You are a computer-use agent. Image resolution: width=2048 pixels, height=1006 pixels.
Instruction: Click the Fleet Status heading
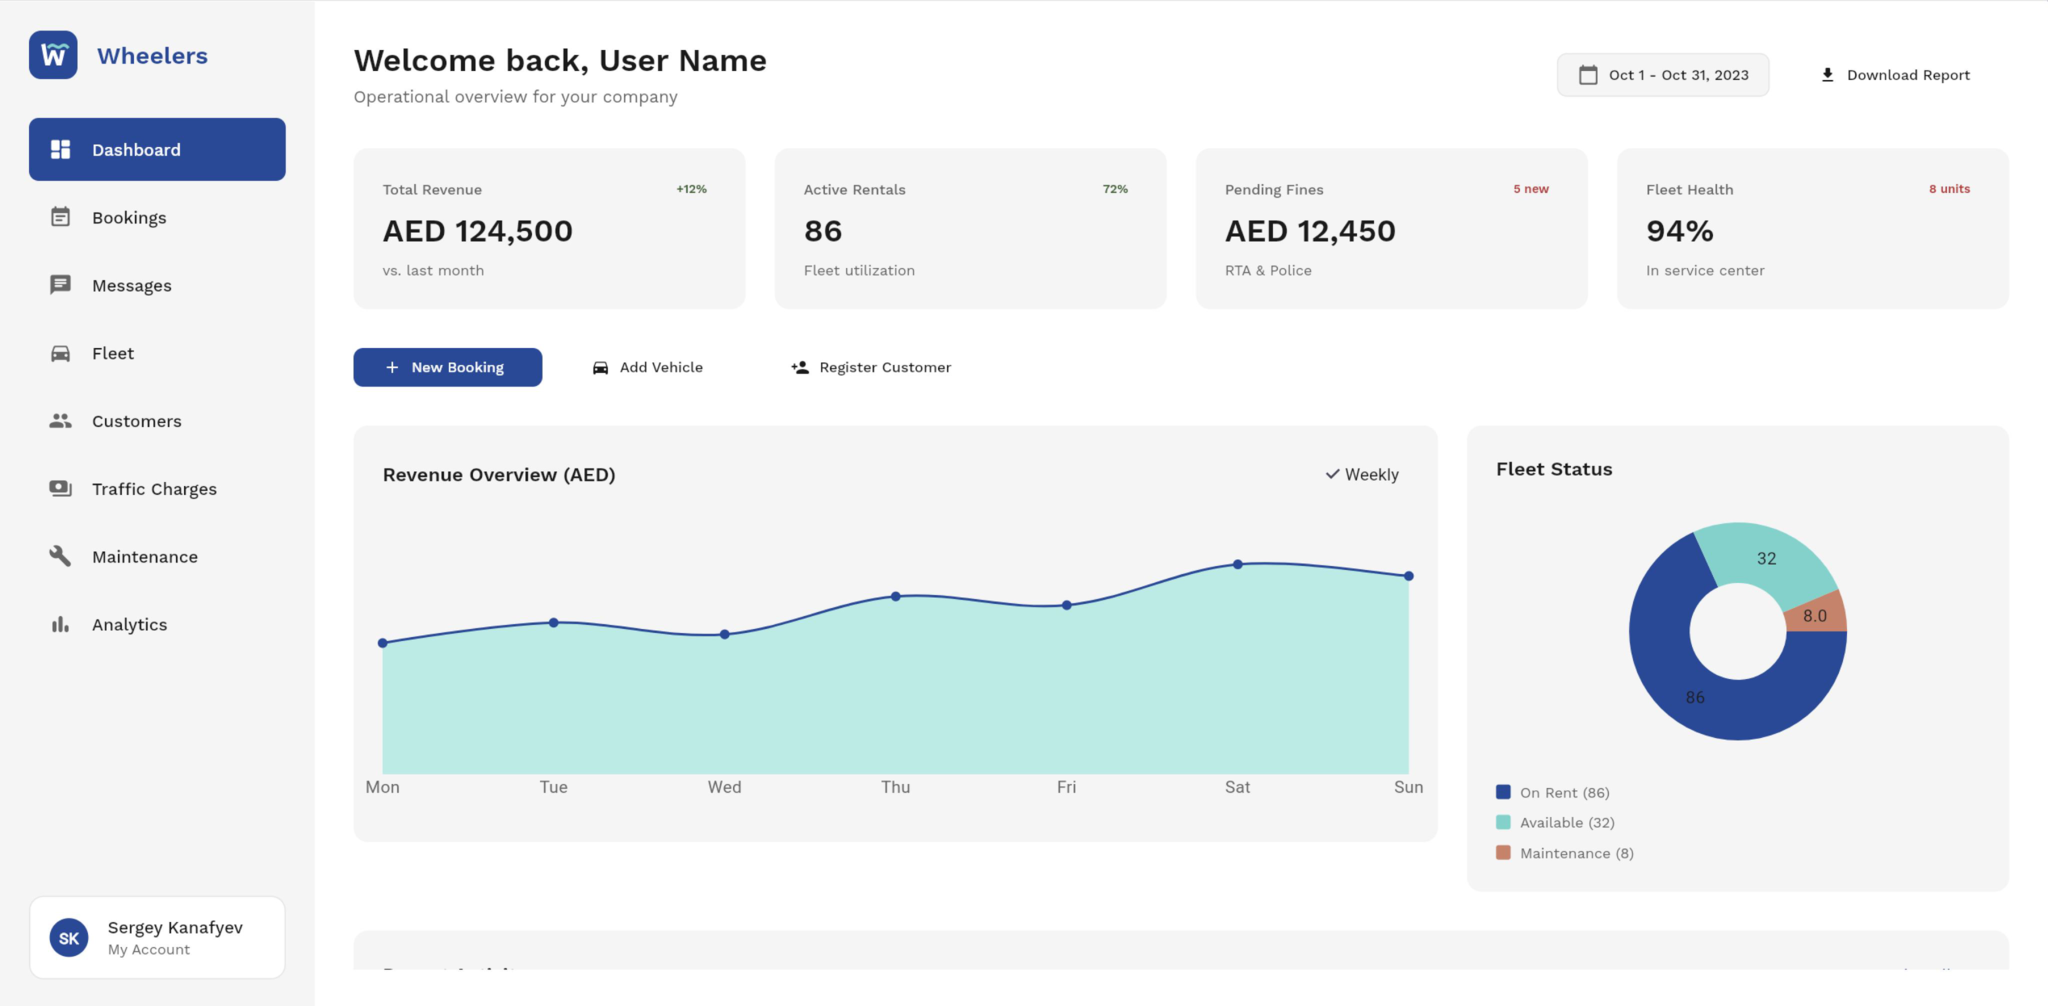(x=1554, y=469)
